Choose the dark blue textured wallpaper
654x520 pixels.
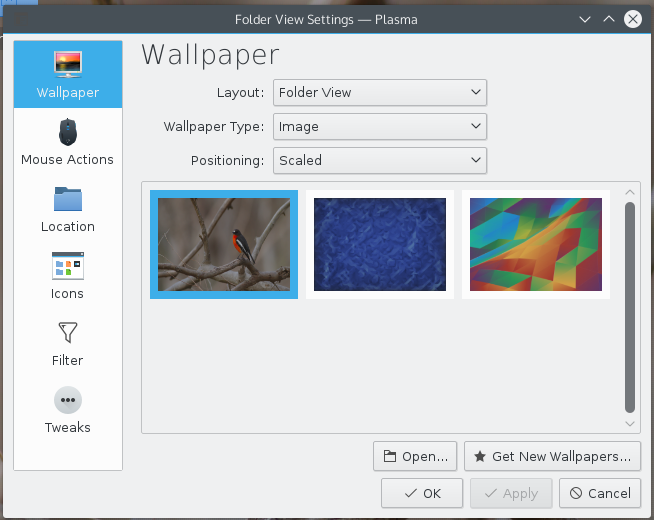[x=380, y=244]
